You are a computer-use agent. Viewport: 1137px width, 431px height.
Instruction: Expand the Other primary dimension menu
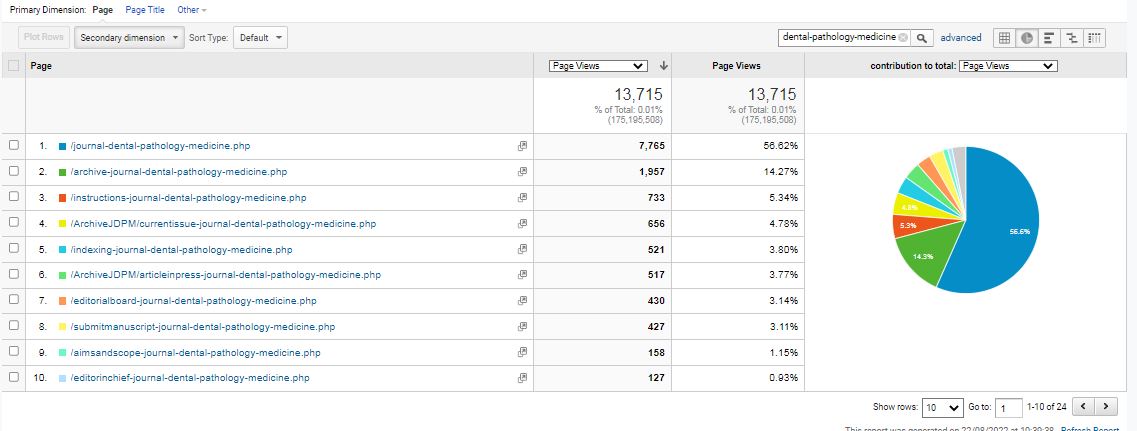point(191,10)
